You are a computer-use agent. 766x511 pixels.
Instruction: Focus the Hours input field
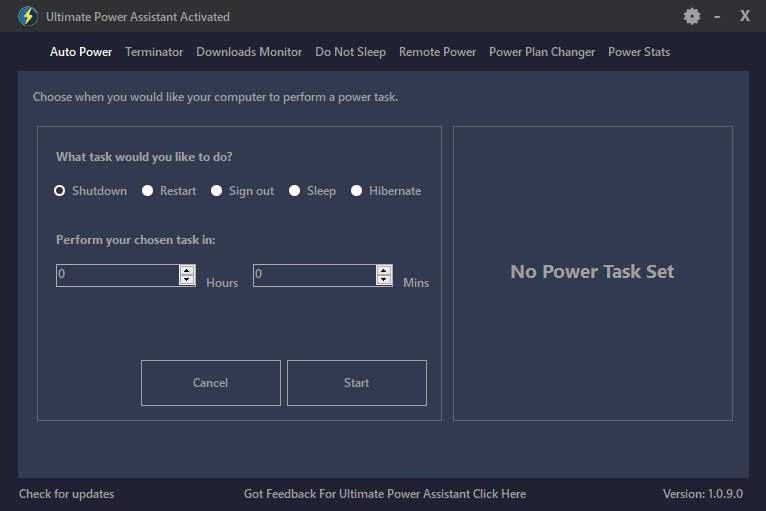pos(117,275)
